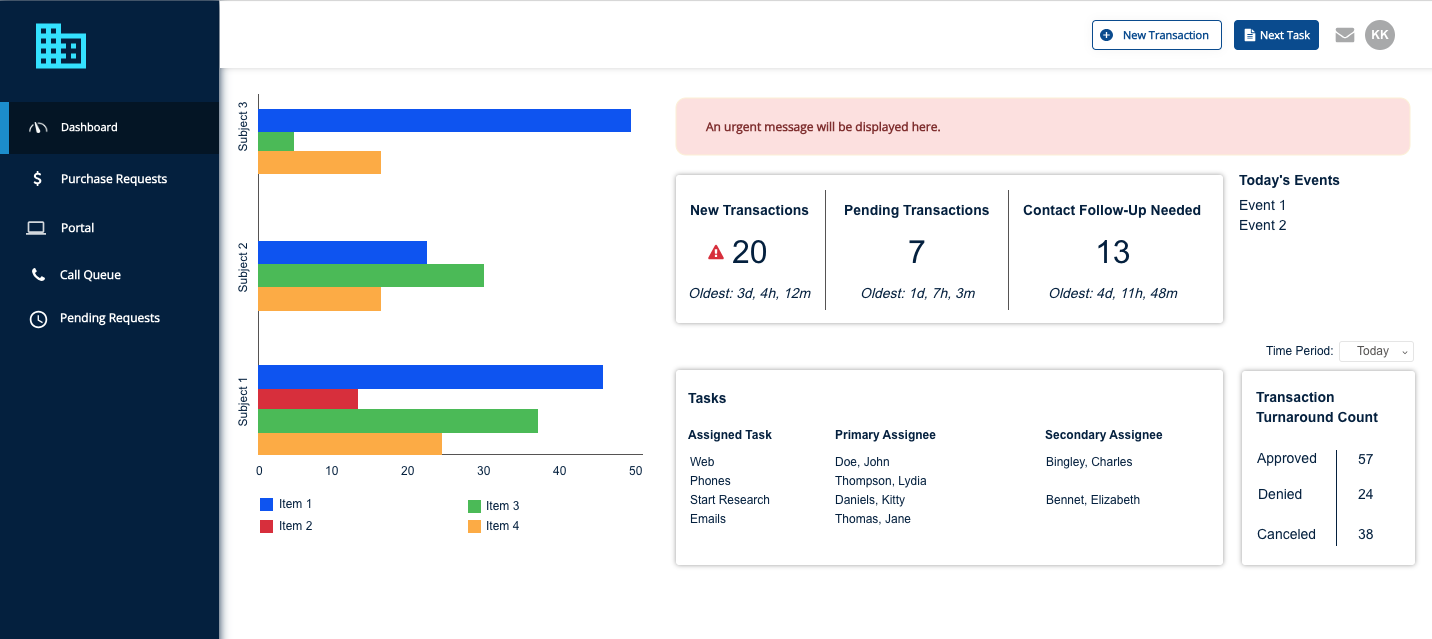
Task: Select Event 2 in Today's Events
Action: tap(1262, 225)
